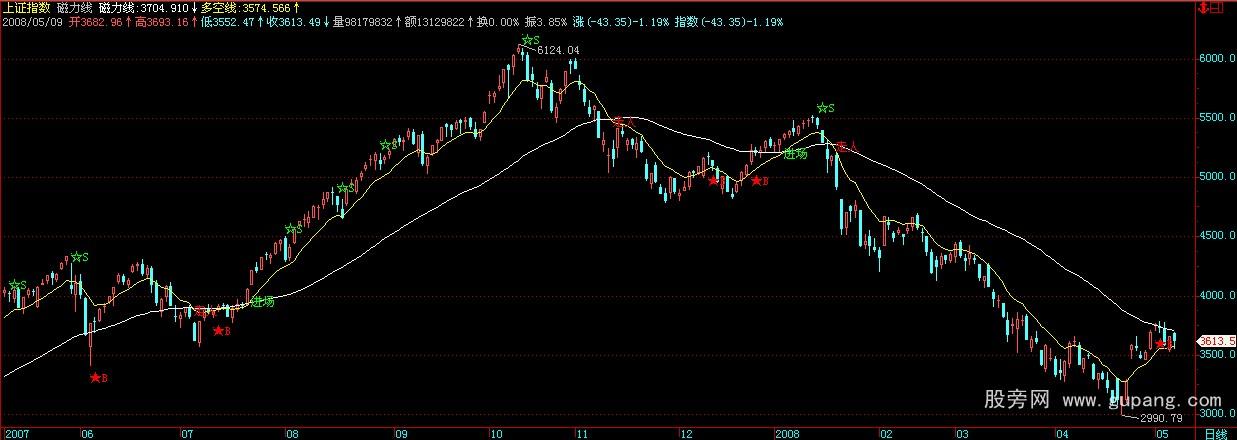Click the 10 month label on time axis
1237x440 pixels.
(x=495, y=433)
